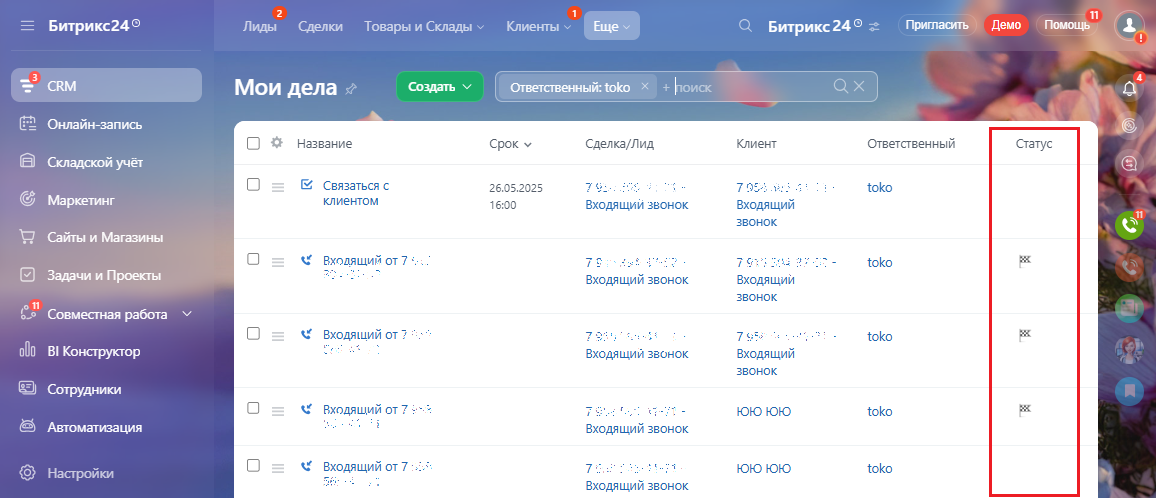Click the magnifier search icon in top bar
Image resolution: width=1156 pixels, height=498 pixels.
coord(745,26)
